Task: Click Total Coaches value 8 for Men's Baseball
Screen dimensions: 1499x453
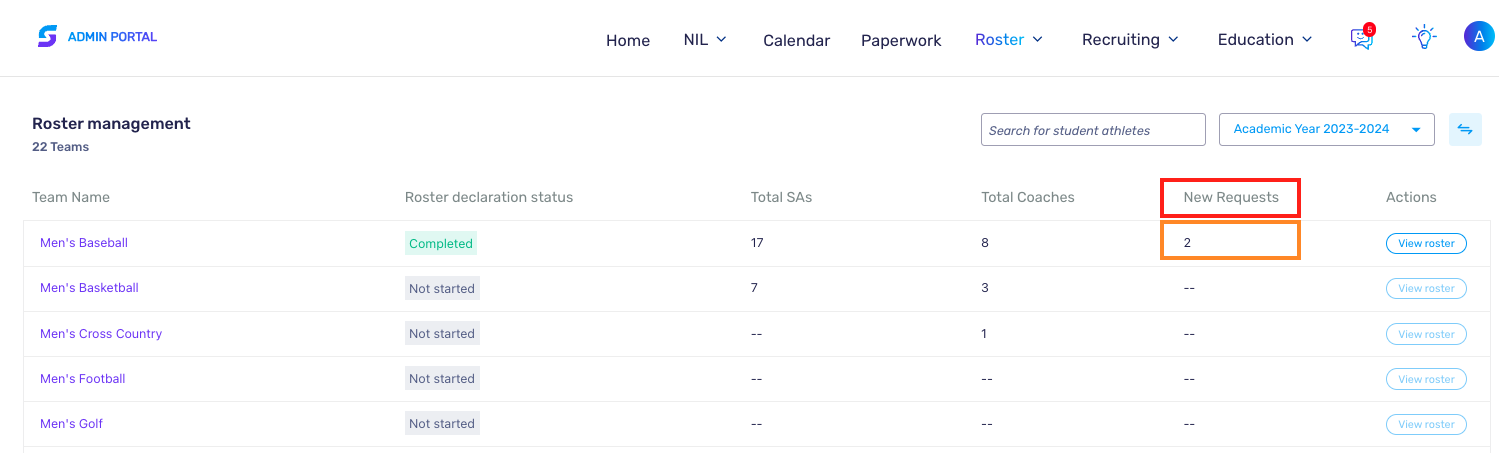Action: 985,243
